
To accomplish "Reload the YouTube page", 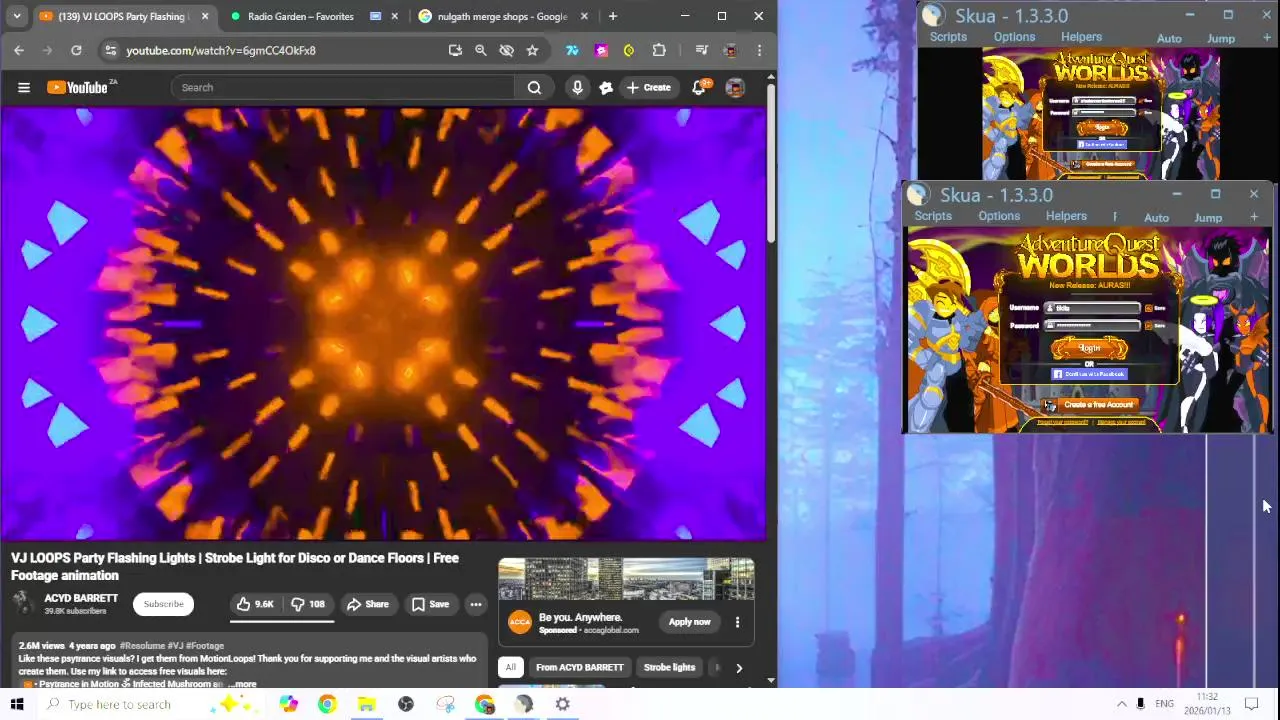I will click(76, 50).
